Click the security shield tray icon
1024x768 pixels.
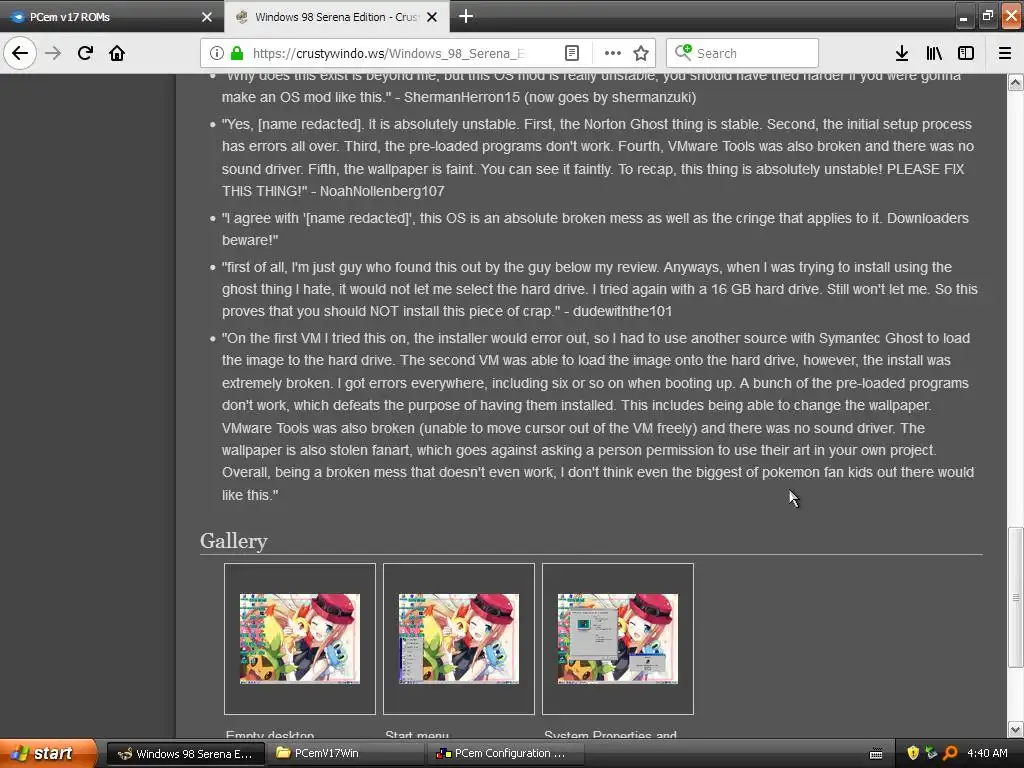click(x=913, y=754)
